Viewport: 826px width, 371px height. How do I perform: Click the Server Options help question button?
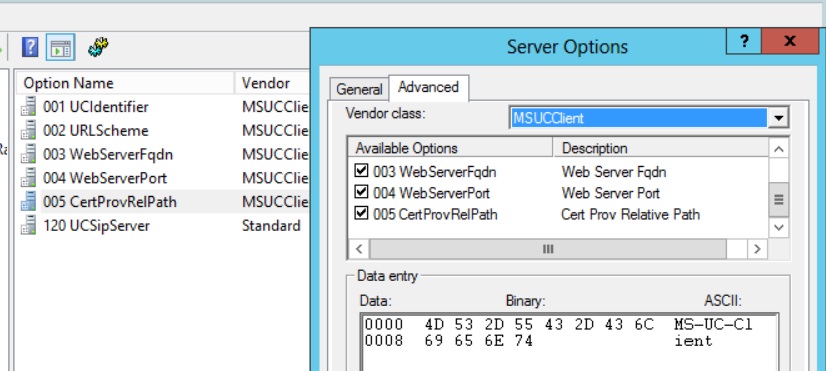(x=744, y=41)
